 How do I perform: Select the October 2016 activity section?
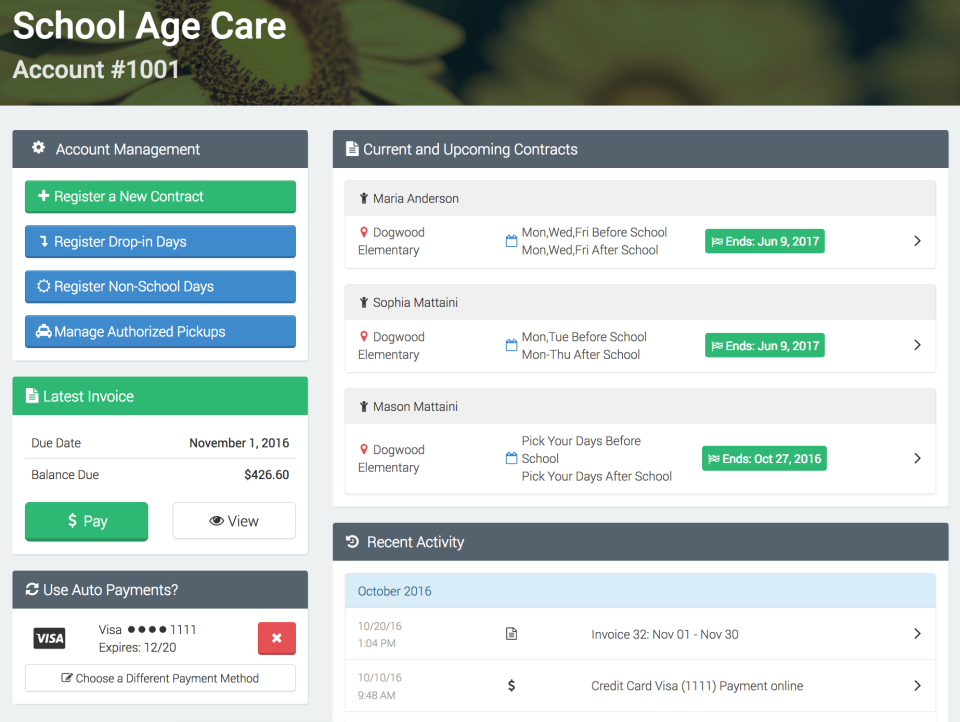pyautogui.click(x=394, y=591)
